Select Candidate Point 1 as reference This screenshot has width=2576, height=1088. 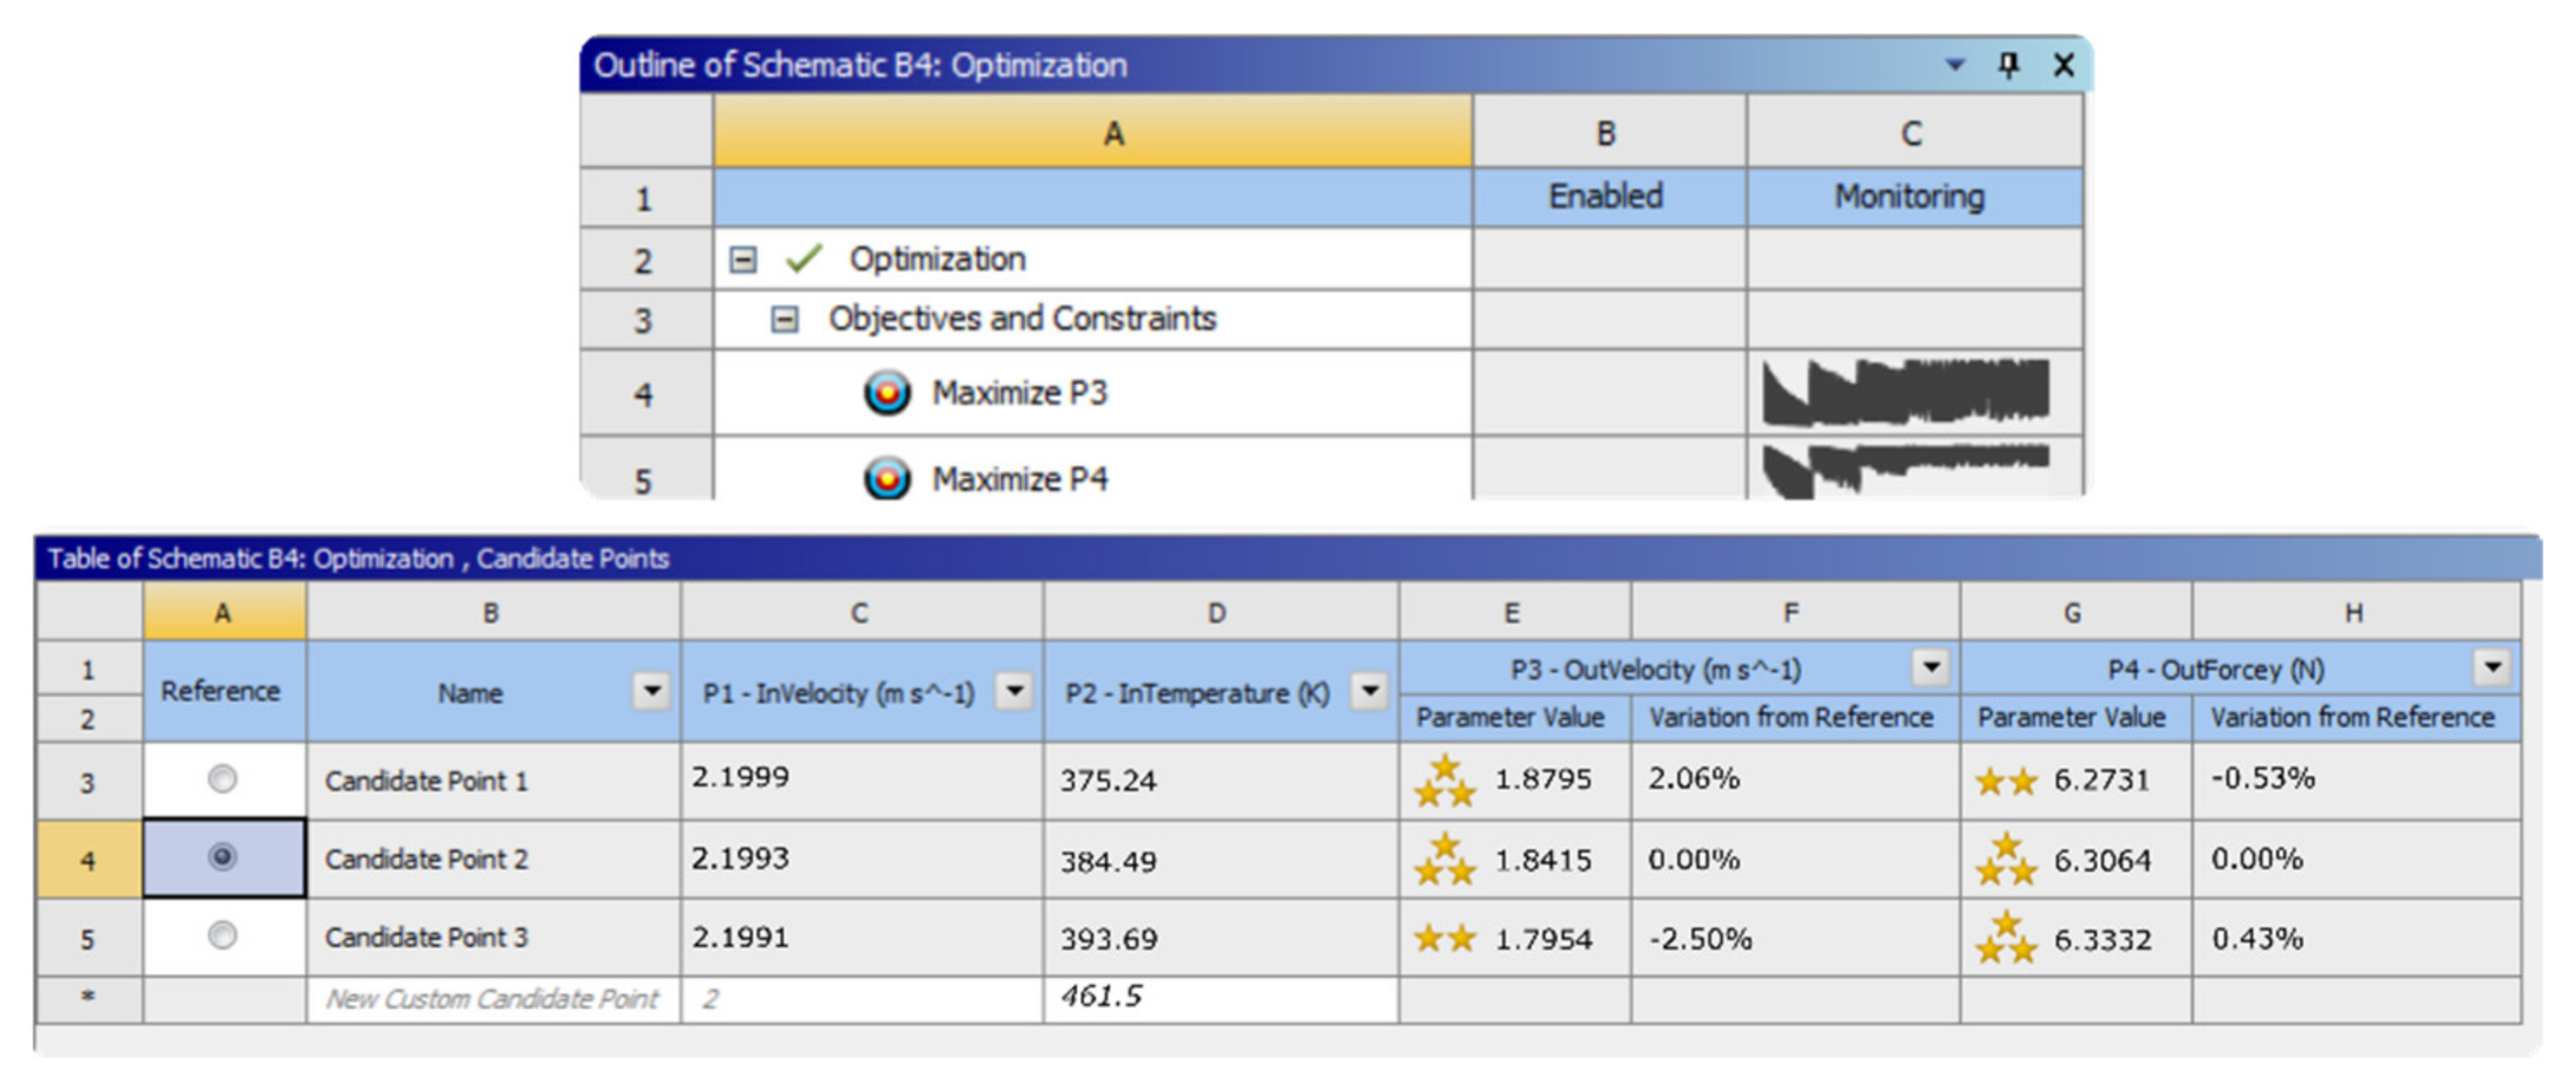(x=222, y=779)
